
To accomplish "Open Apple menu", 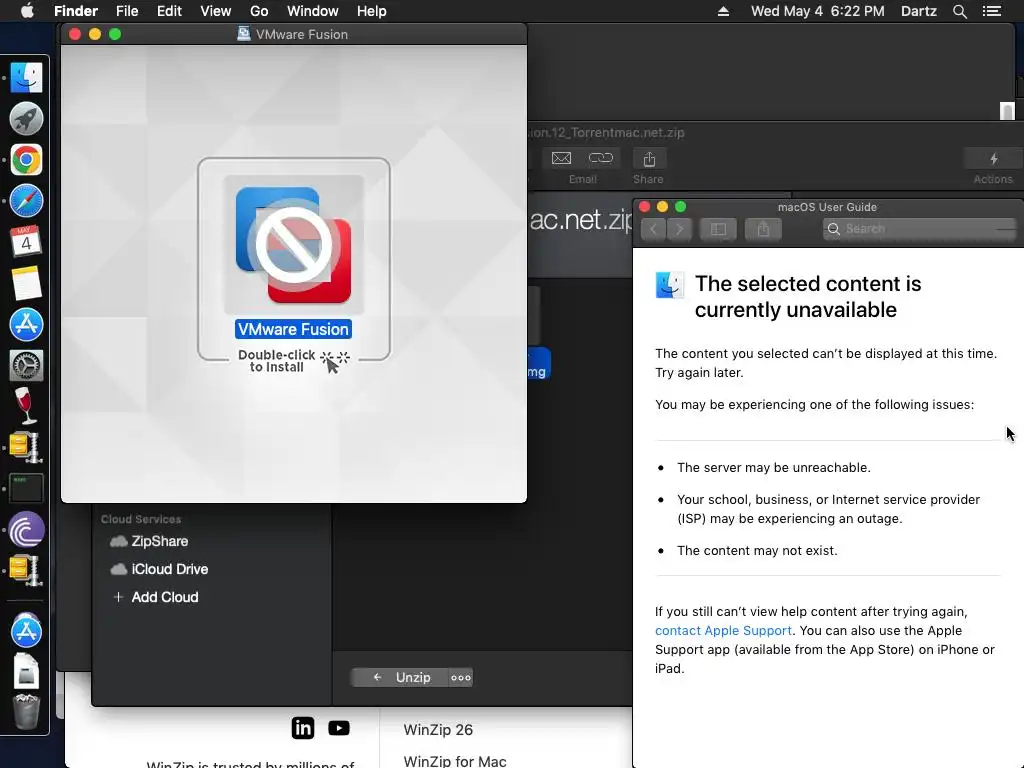I will pyautogui.click(x=27, y=11).
